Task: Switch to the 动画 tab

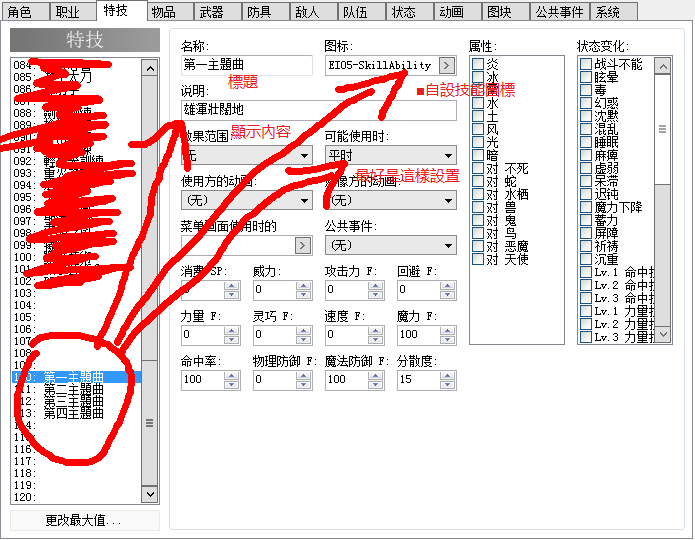Action: tap(457, 12)
